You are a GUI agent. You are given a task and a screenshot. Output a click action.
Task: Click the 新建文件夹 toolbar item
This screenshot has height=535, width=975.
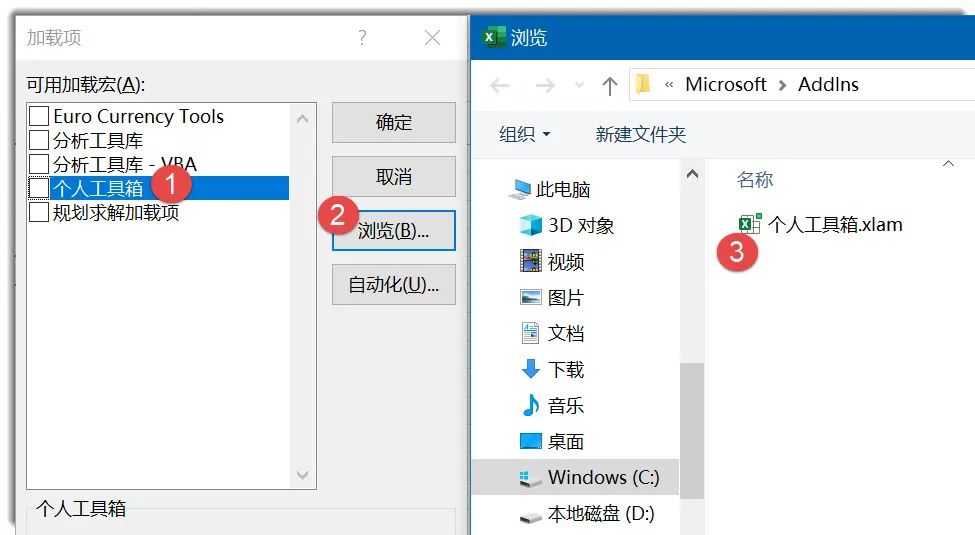click(x=640, y=134)
